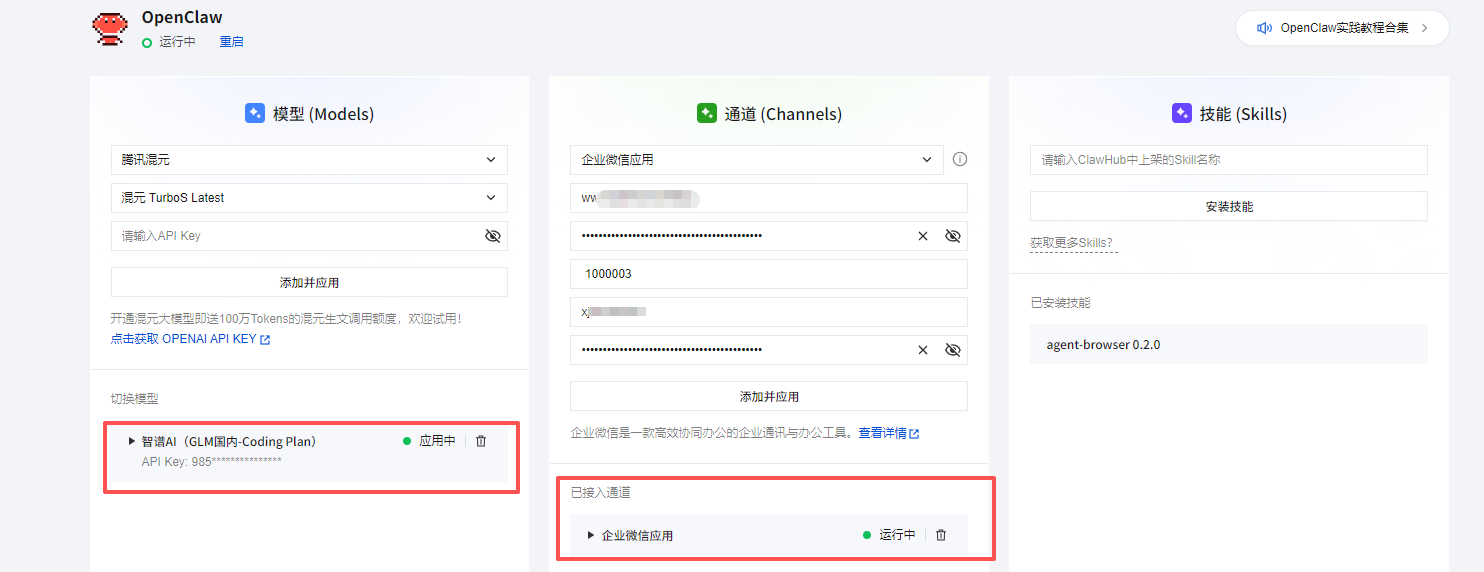The width and height of the screenshot is (1484, 572).
Task: Open the 腾讯混元 provider dropdown
Action: tap(309, 160)
